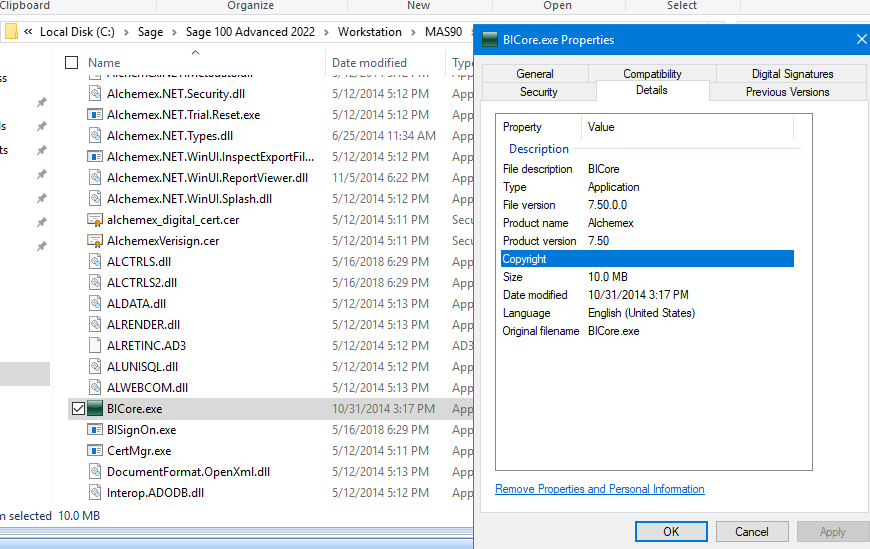Image resolution: width=870 pixels, height=549 pixels.
Task: Click the Property column header in Details
Action: point(522,127)
